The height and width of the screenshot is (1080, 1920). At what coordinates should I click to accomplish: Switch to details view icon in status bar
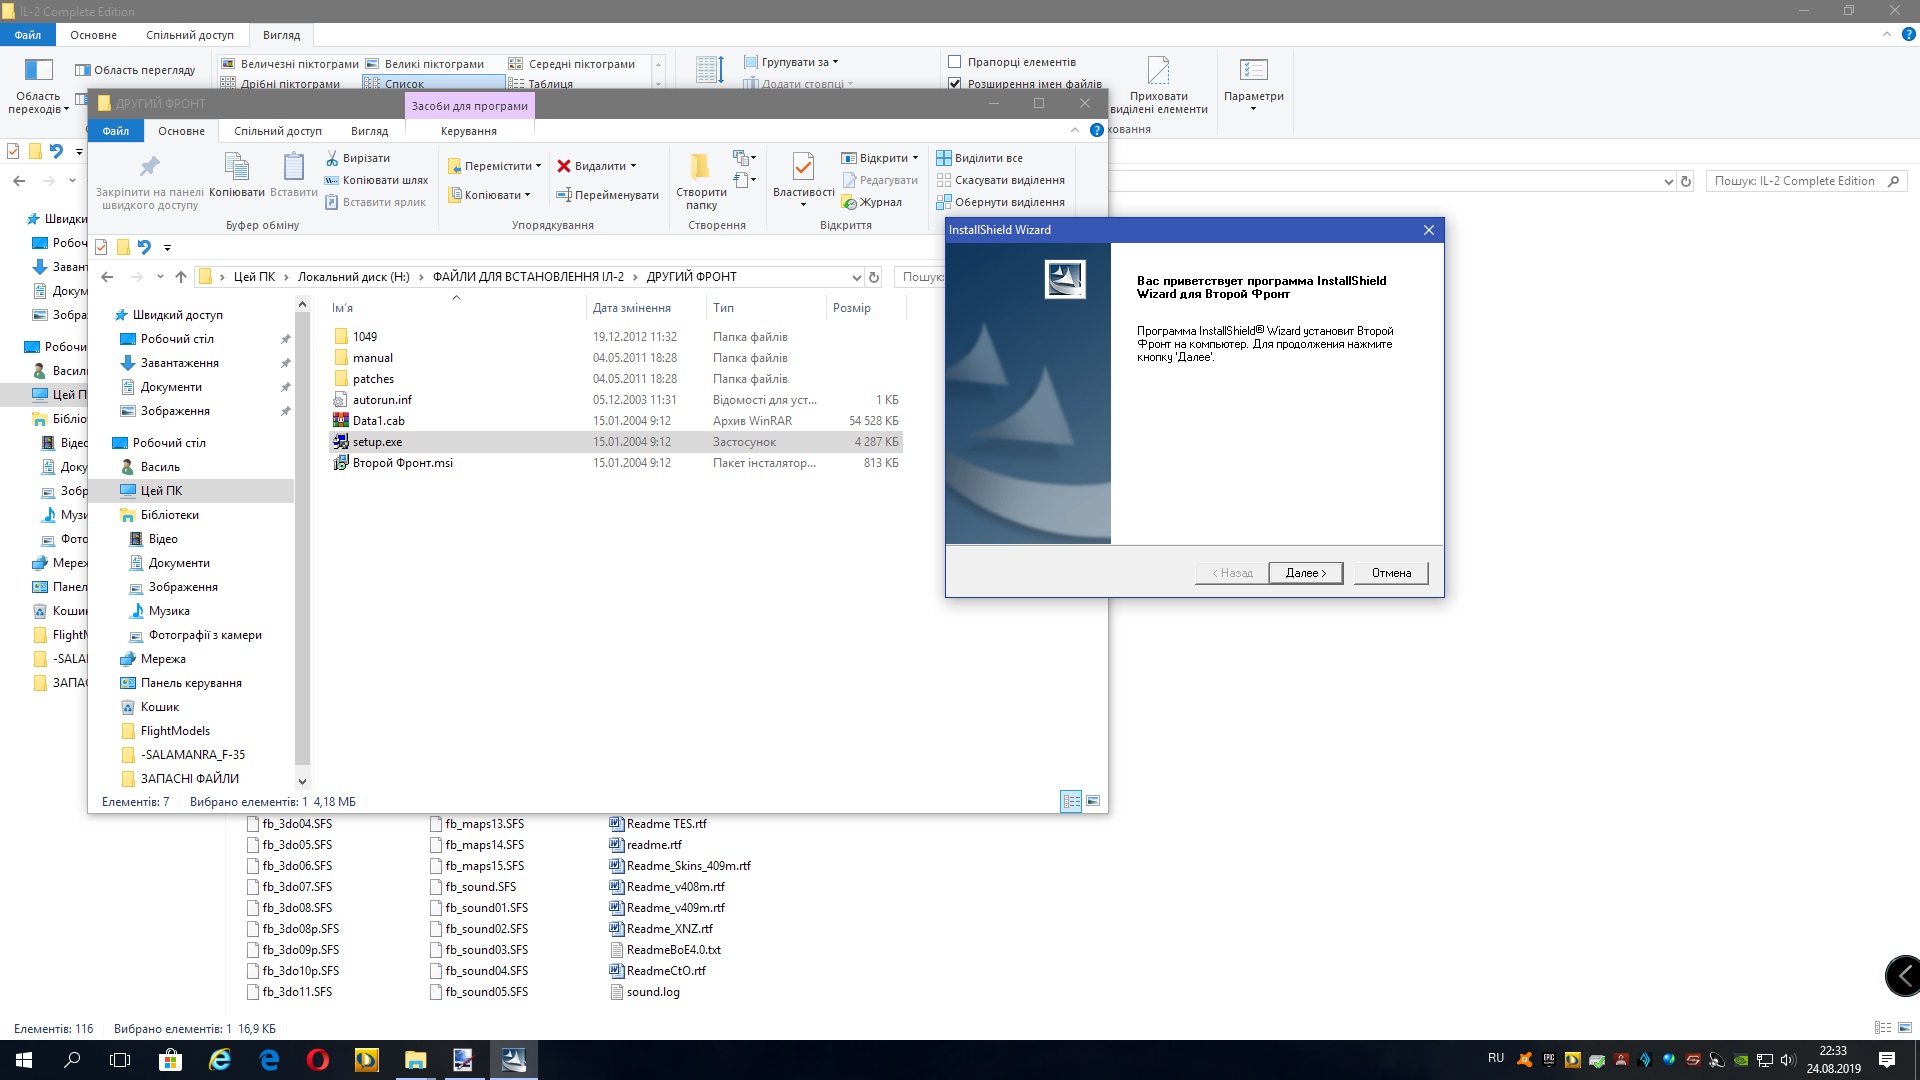point(1071,801)
